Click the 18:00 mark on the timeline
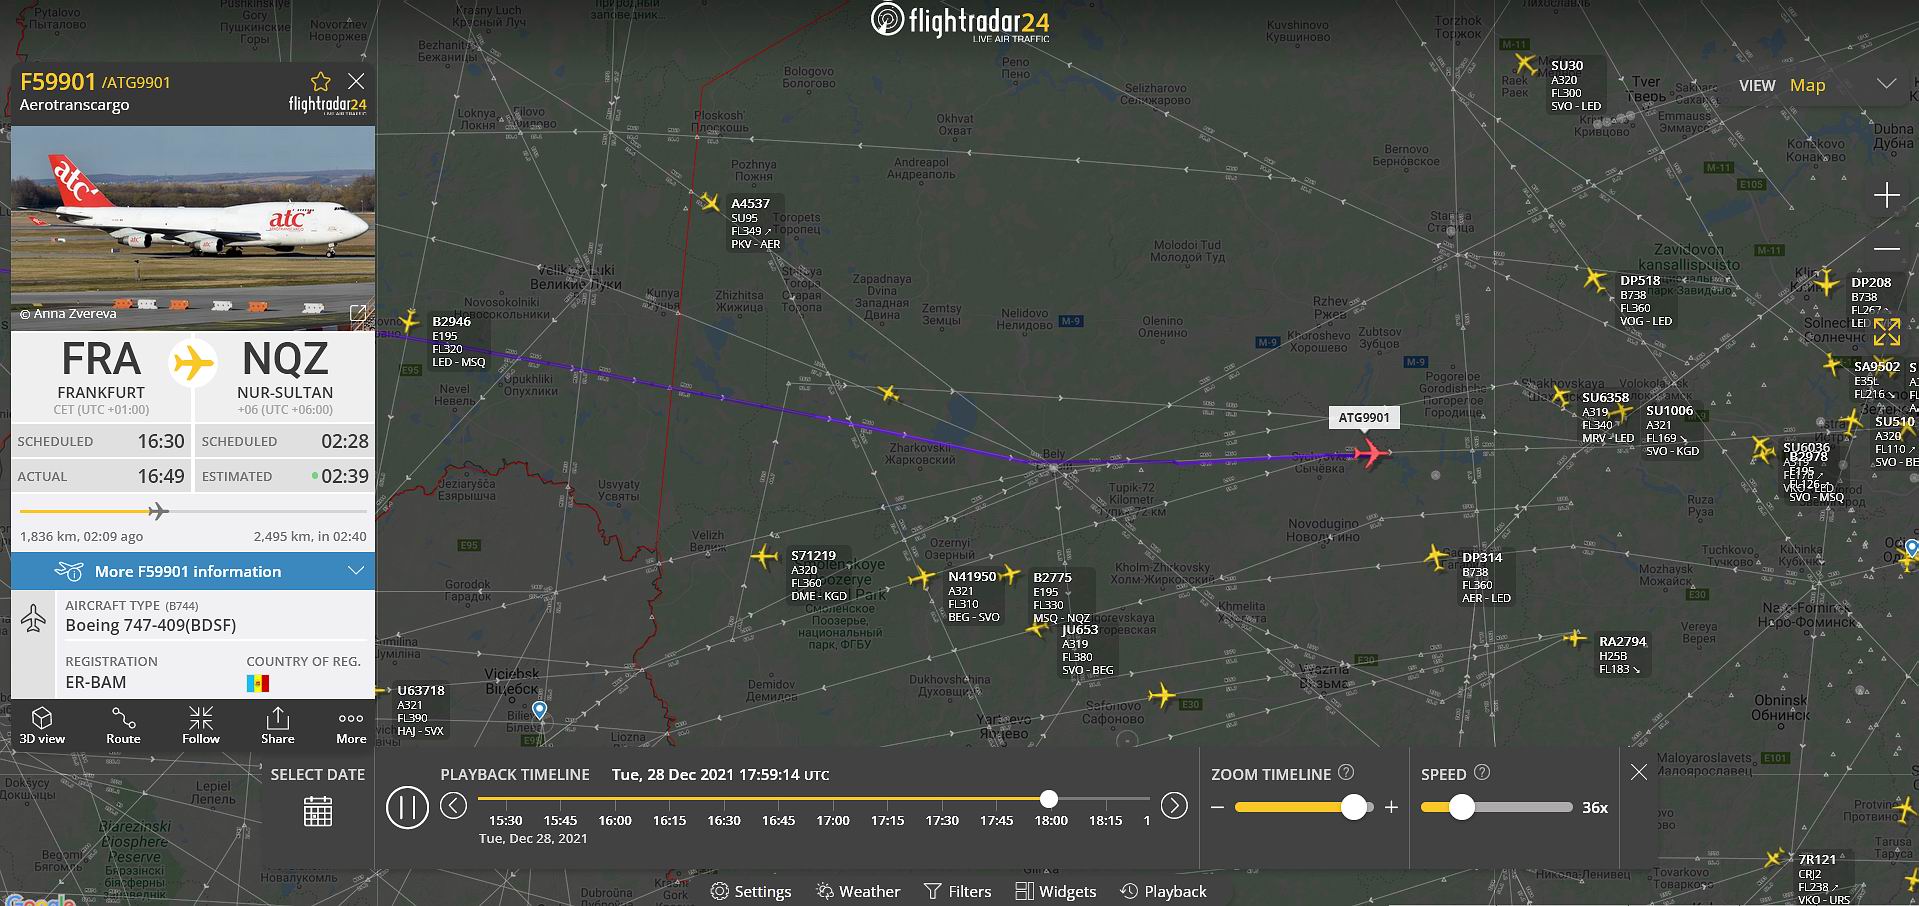Image resolution: width=1919 pixels, height=906 pixels. (1051, 820)
